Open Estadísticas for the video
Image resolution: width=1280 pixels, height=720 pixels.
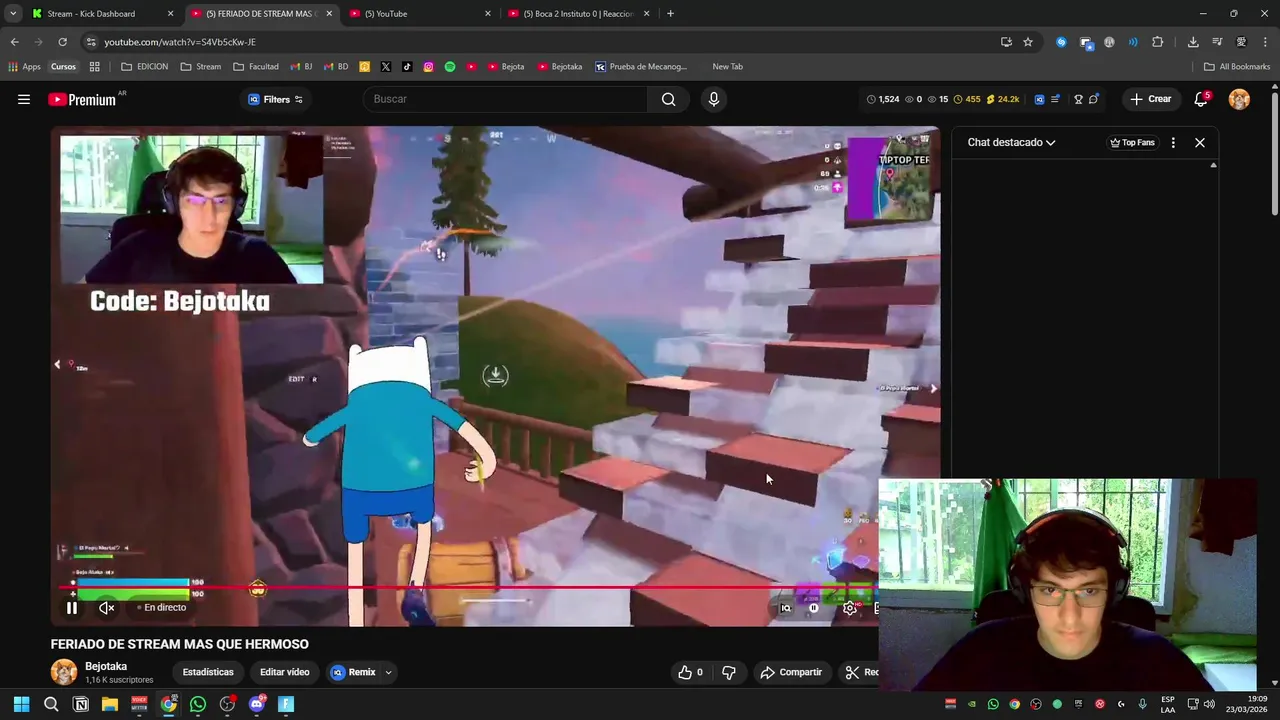[x=208, y=672]
